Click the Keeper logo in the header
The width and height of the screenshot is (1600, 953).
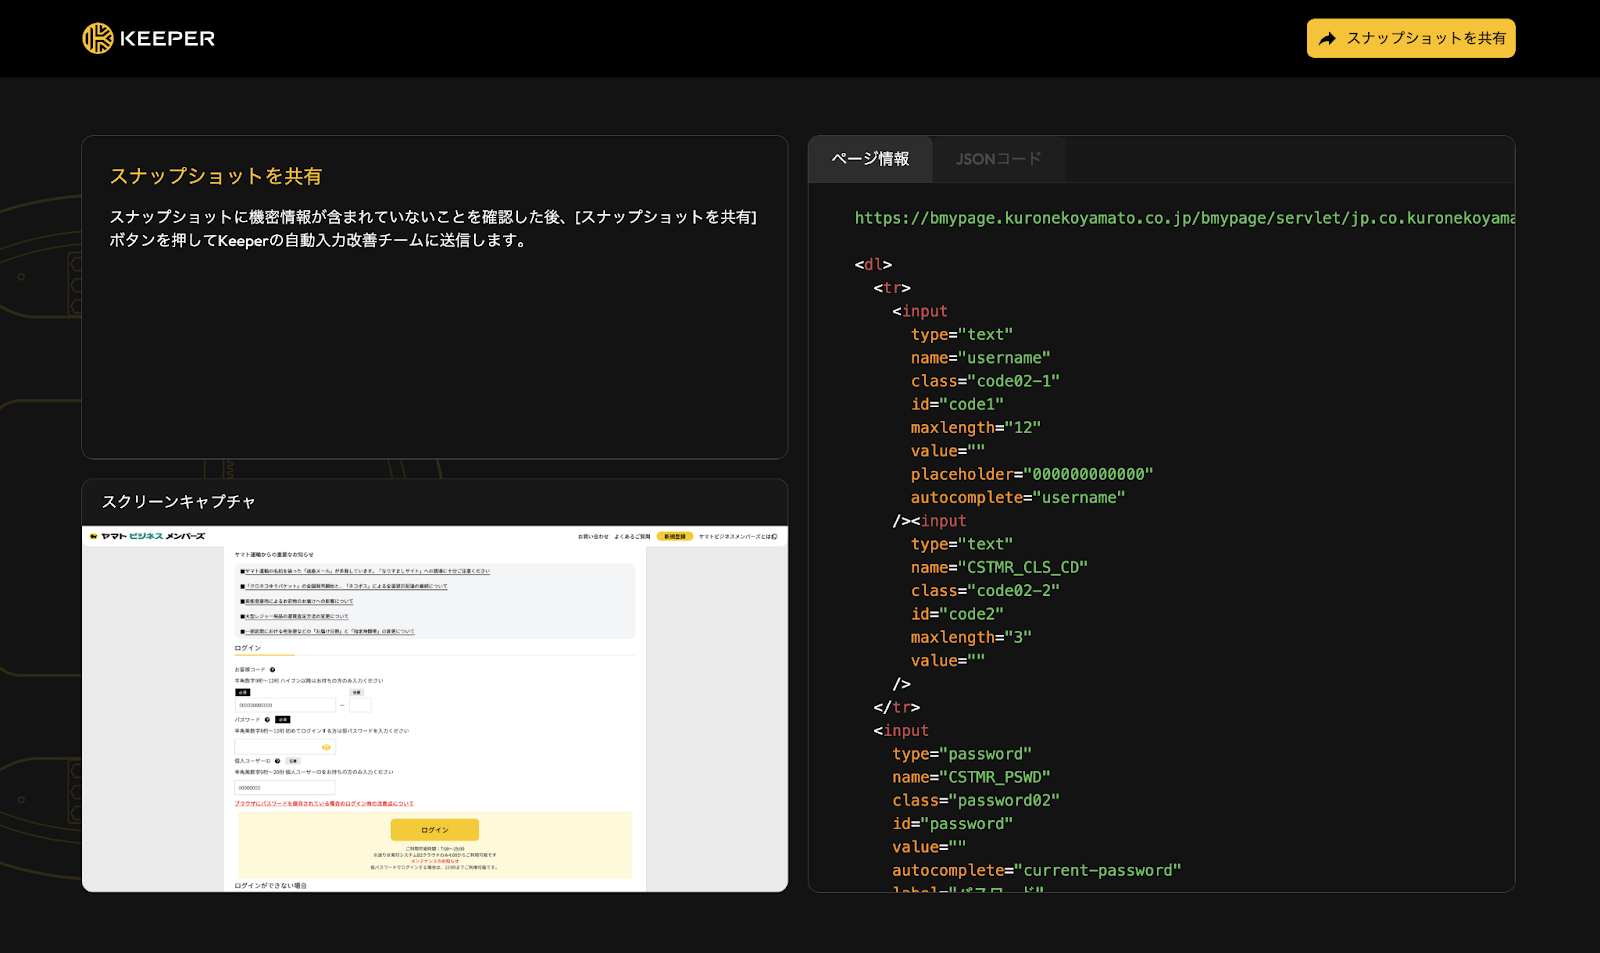point(148,39)
